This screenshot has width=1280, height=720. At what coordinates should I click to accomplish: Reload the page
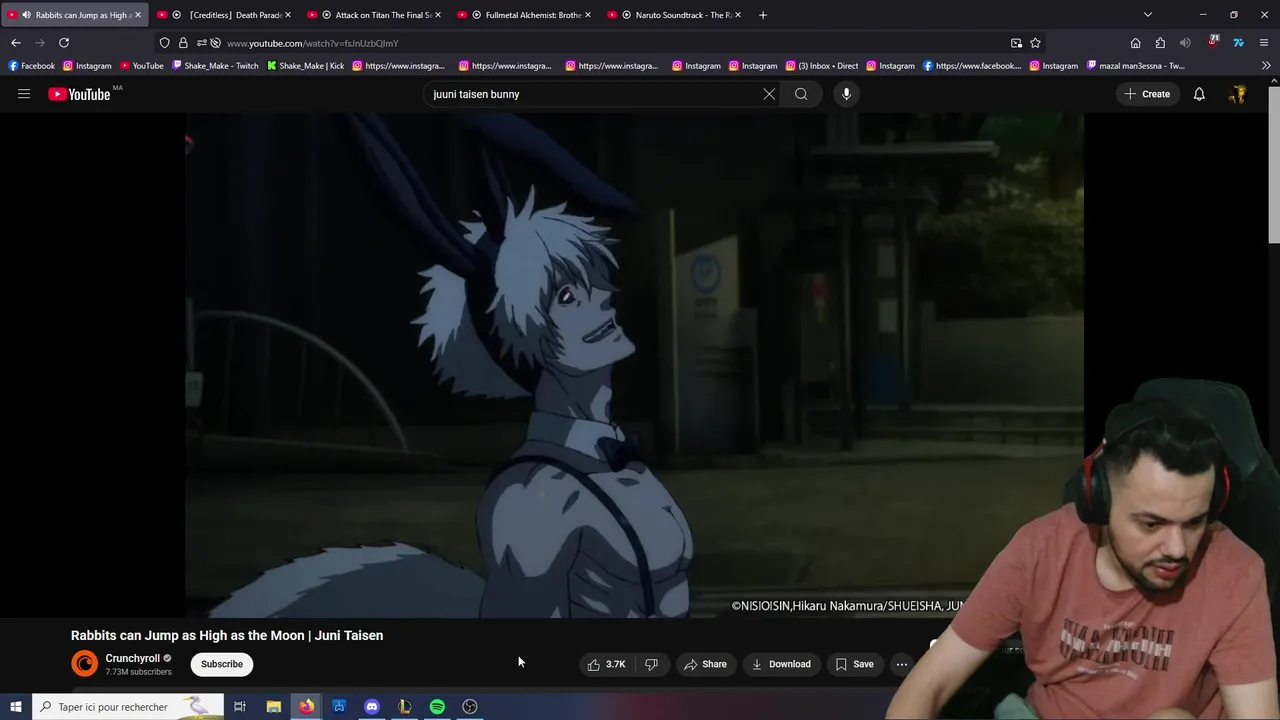coord(64,42)
